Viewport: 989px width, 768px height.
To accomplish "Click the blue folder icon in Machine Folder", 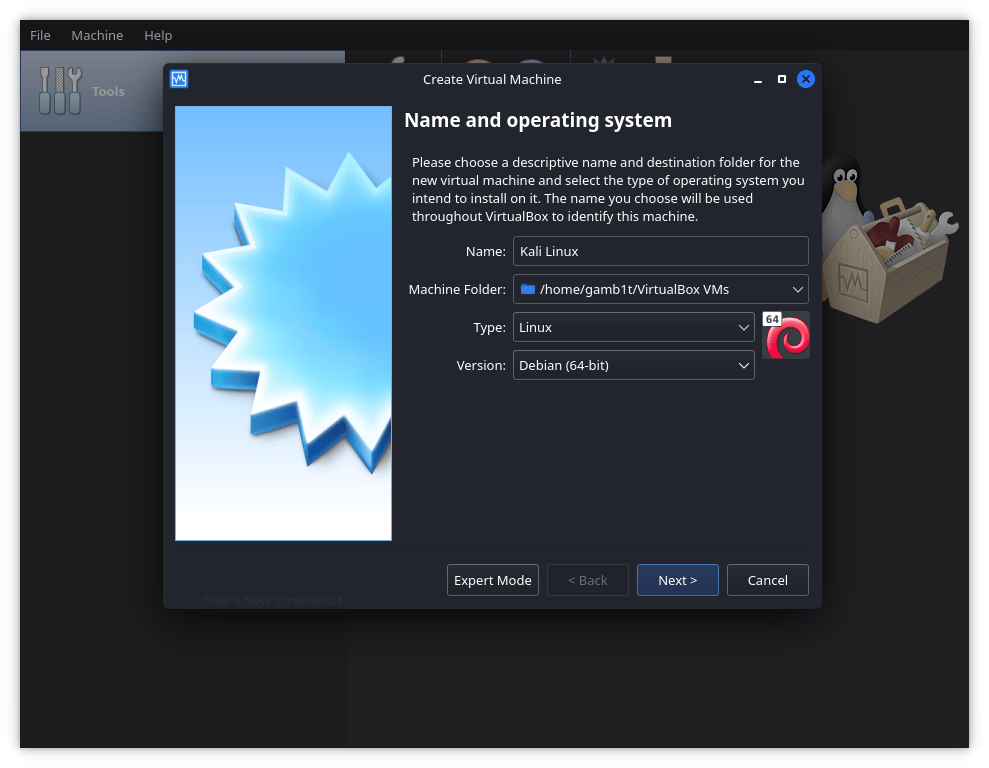I will pos(528,290).
